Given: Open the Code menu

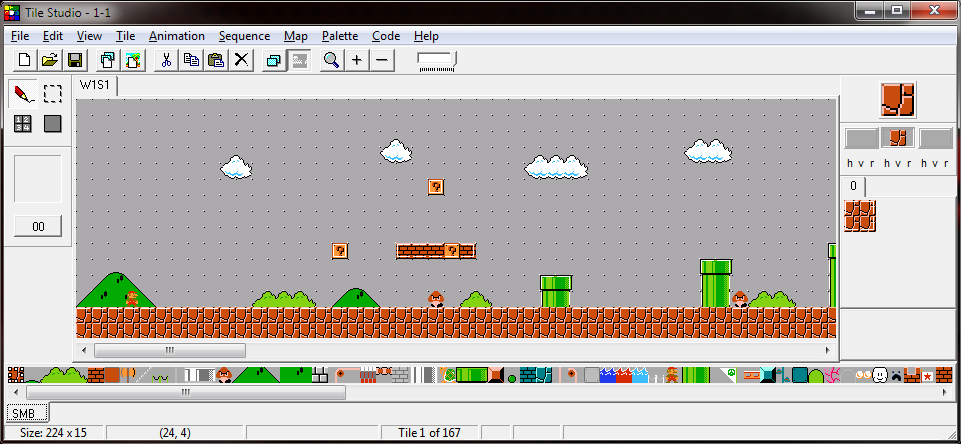Looking at the screenshot, I should [386, 36].
